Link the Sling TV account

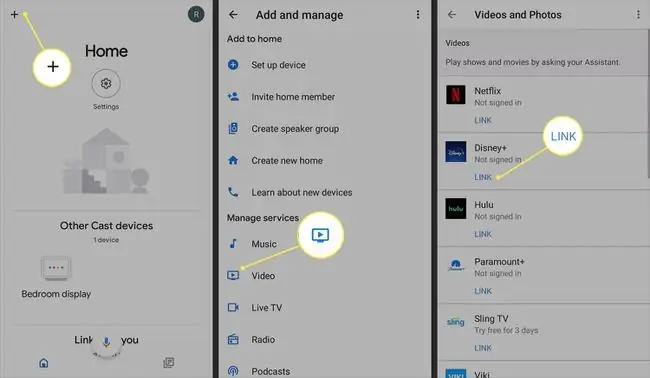tap(483, 348)
